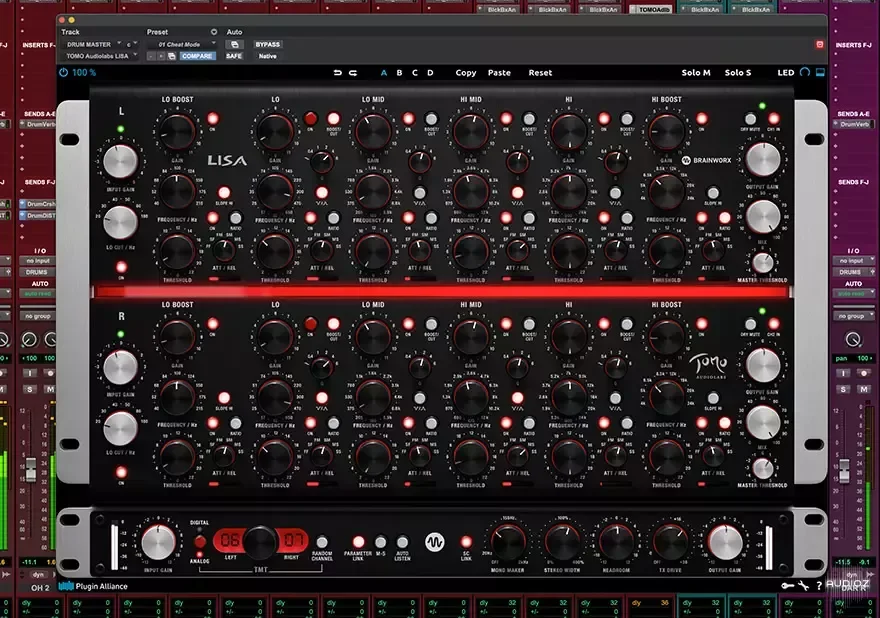Toggle the SC LINK button
880x618 pixels.
pos(466,542)
